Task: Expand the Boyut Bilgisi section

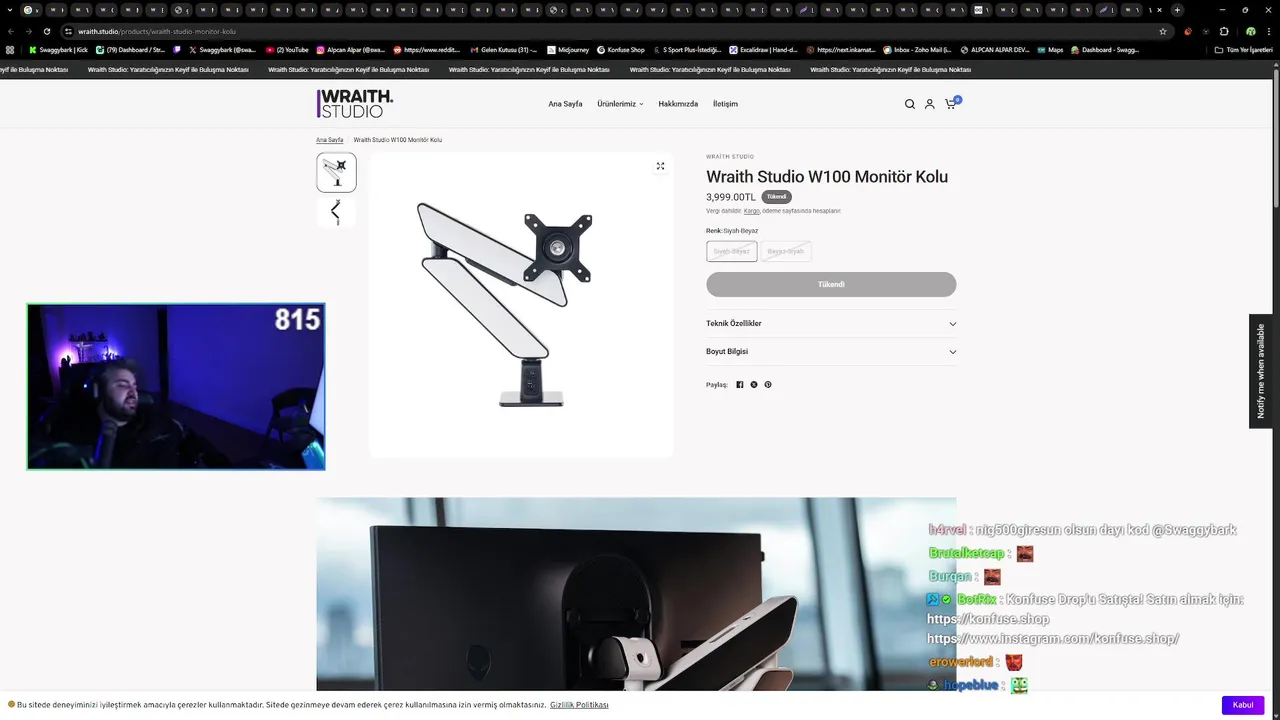Action: (x=831, y=351)
